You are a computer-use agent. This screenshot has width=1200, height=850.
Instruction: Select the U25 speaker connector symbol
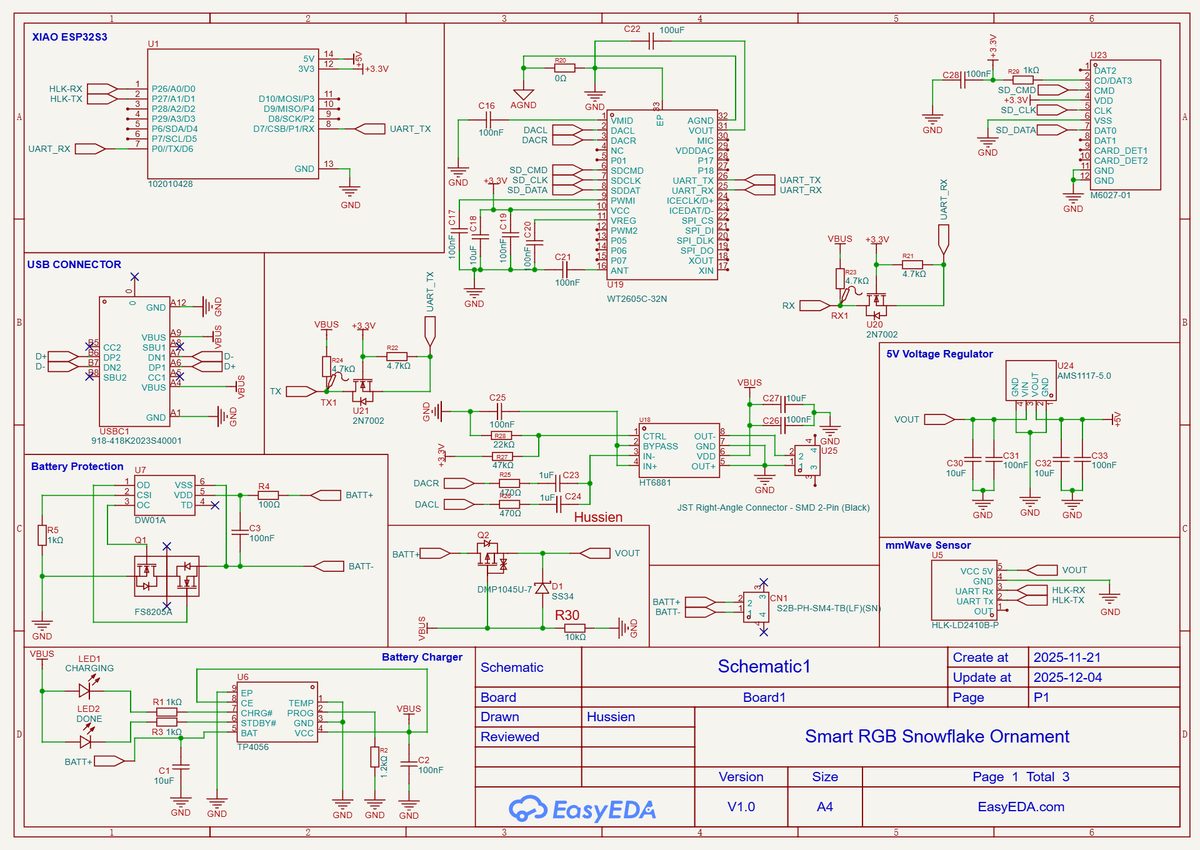coord(806,460)
